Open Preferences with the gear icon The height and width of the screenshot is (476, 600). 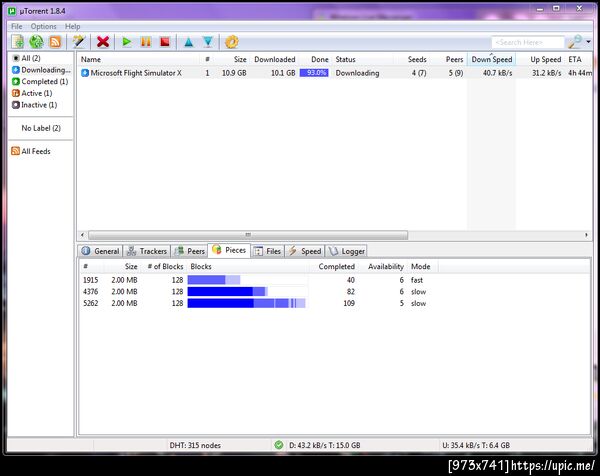click(x=232, y=42)
